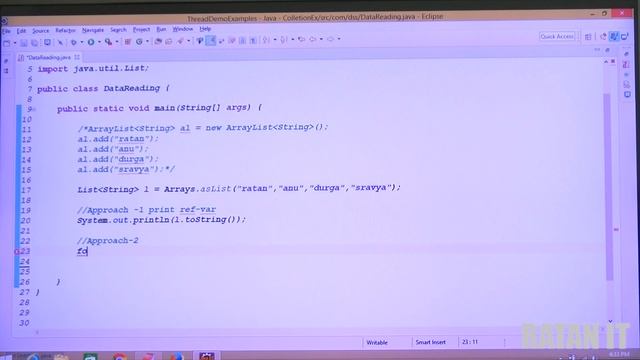Viewport: 640px width, 360px height.
Task: Click the editor vertical scrollbar
Action: coord(608,186)
